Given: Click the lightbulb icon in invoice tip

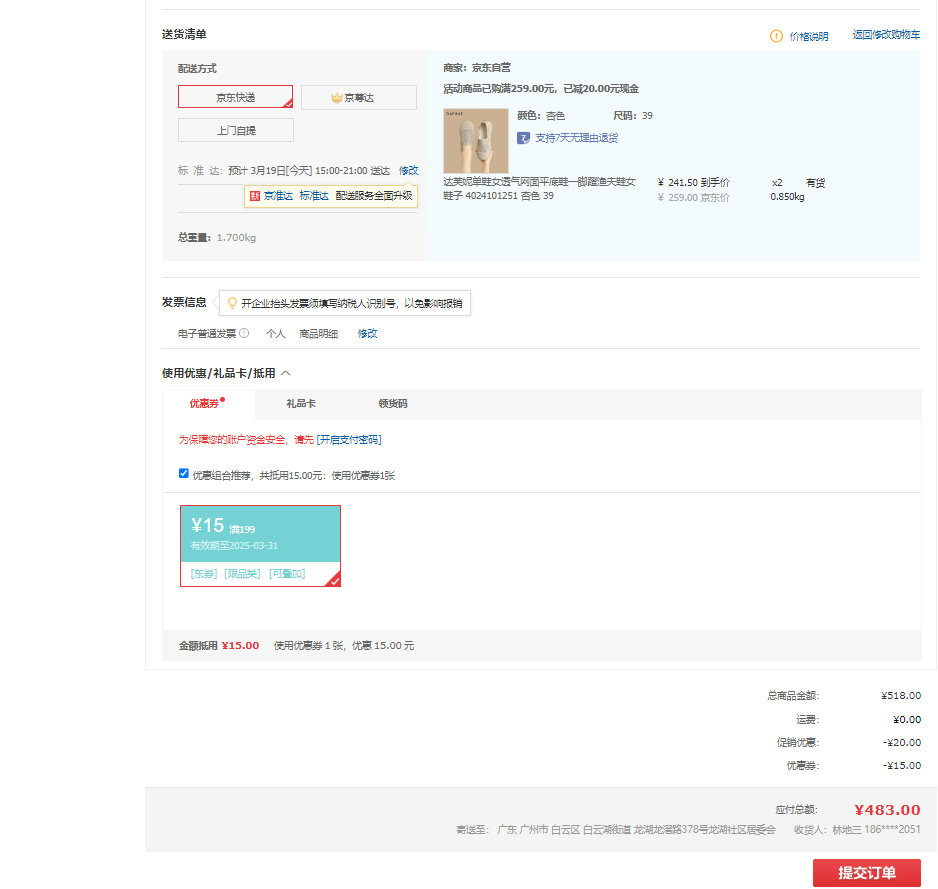Looking at the screenshot, I should pos(232,303).
